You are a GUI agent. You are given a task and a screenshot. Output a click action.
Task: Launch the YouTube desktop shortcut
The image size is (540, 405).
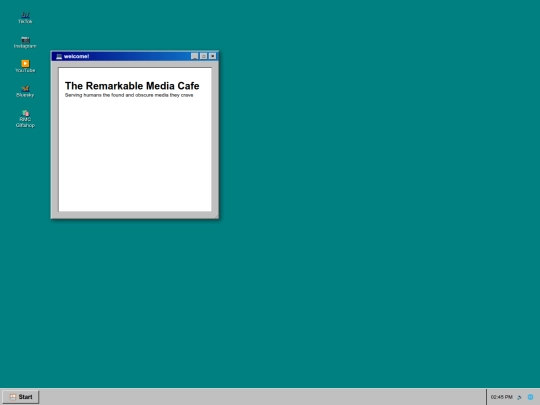click(x=25, y=66)
